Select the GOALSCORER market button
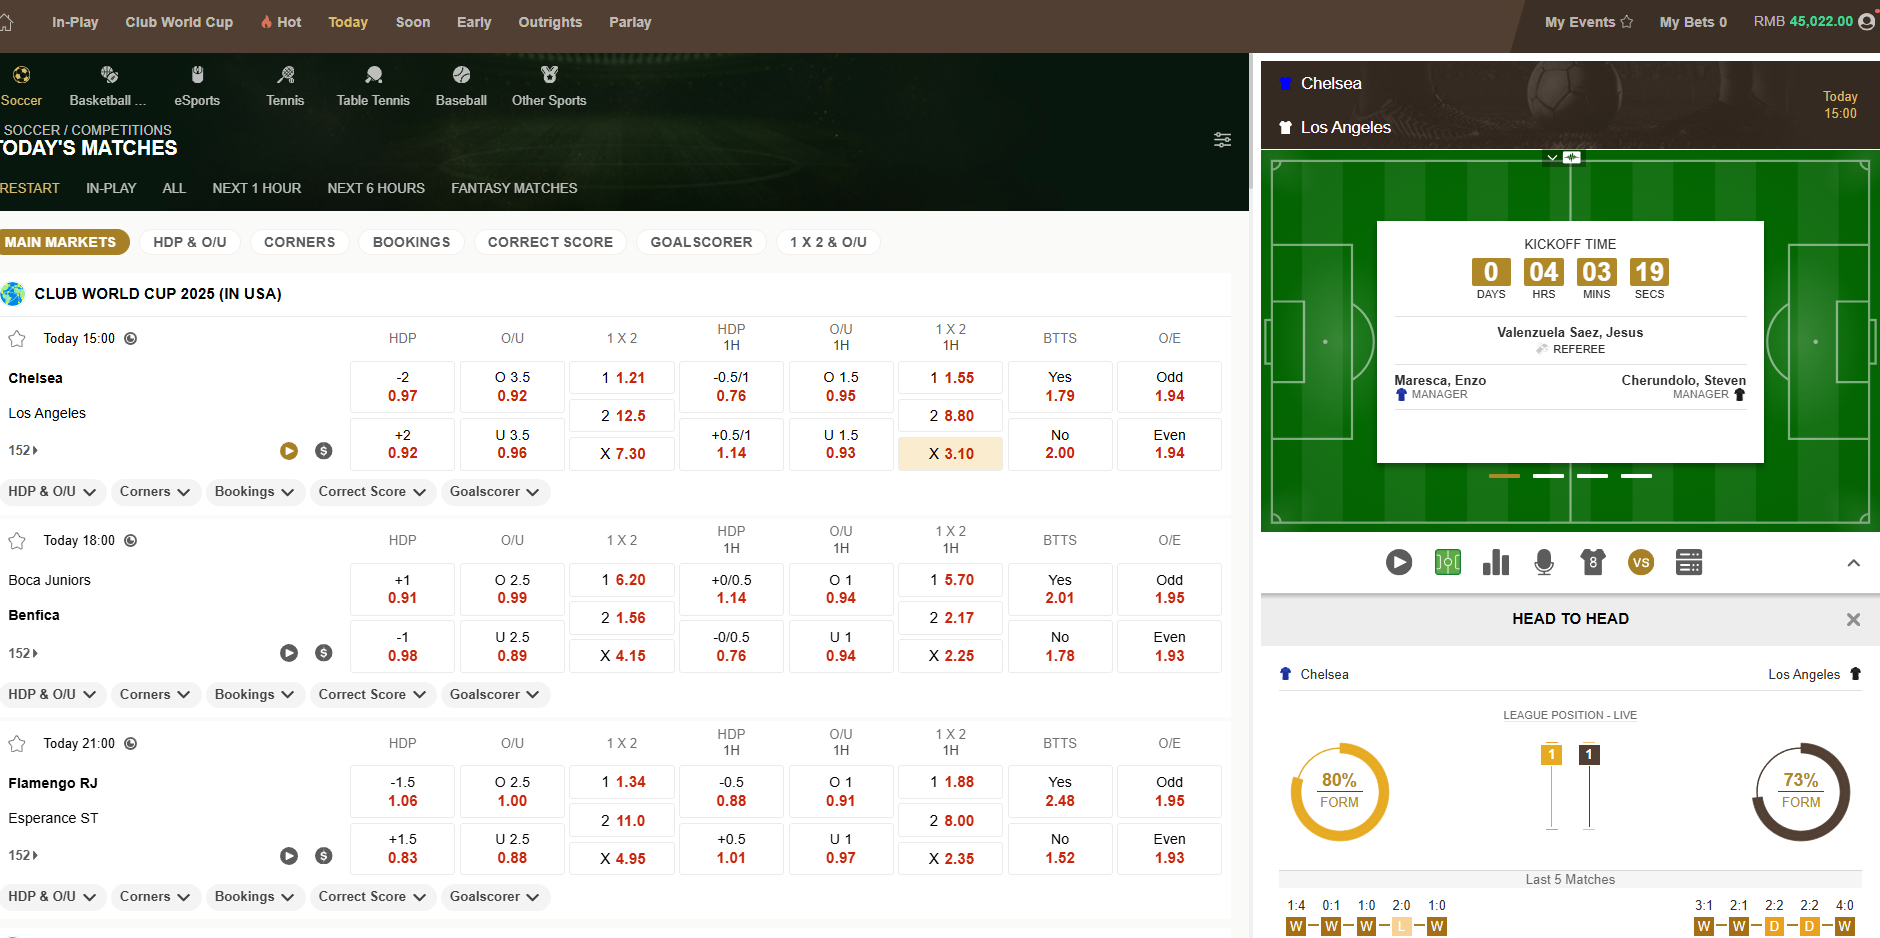Viewport: 1880px width, 938px height. click(x=701, y=242)
